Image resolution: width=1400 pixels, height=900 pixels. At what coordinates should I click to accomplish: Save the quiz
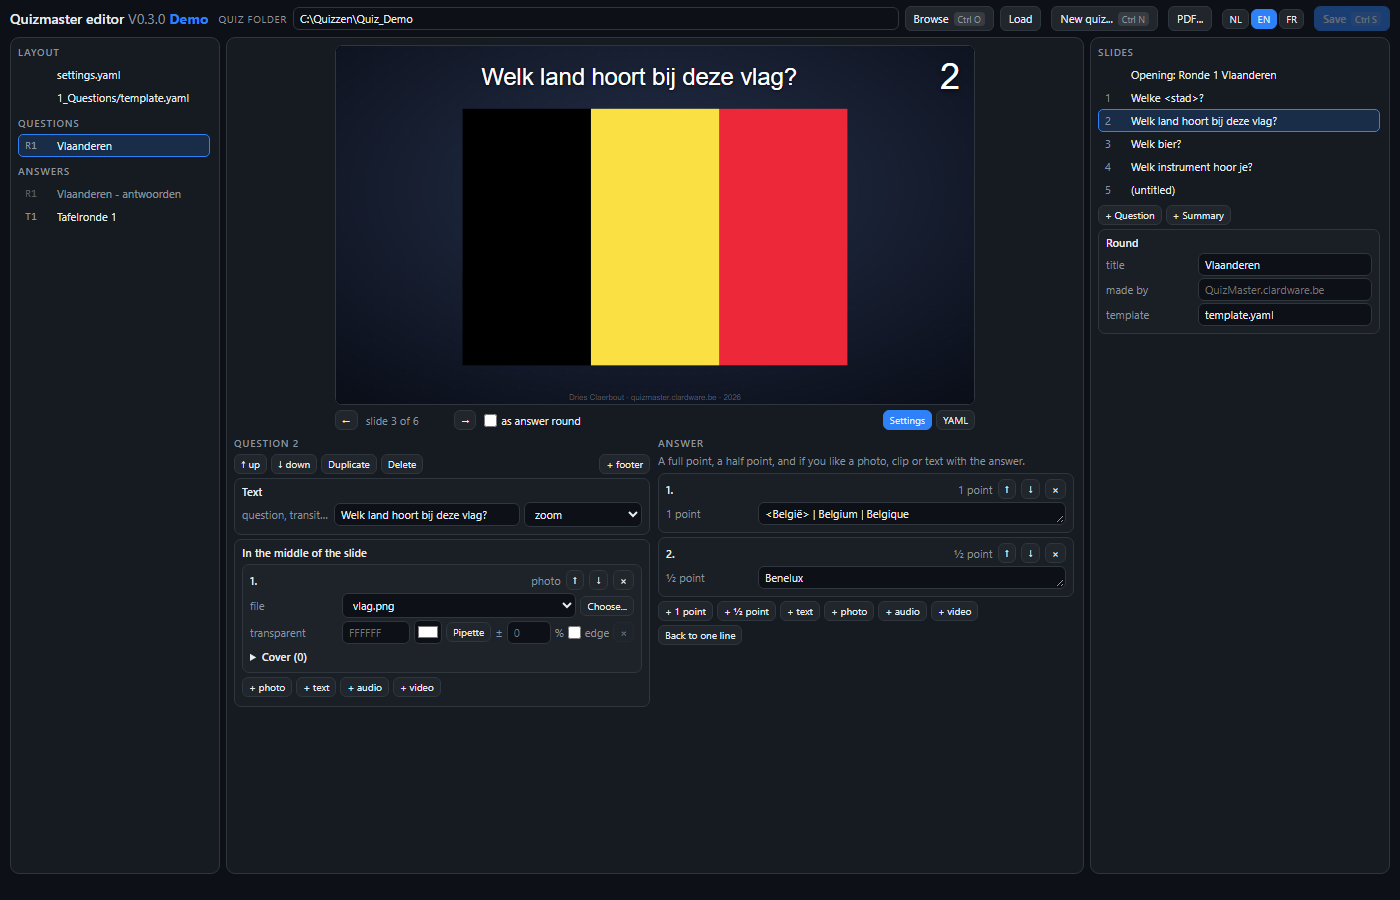pyautogui.click(x=1351, y=19)
